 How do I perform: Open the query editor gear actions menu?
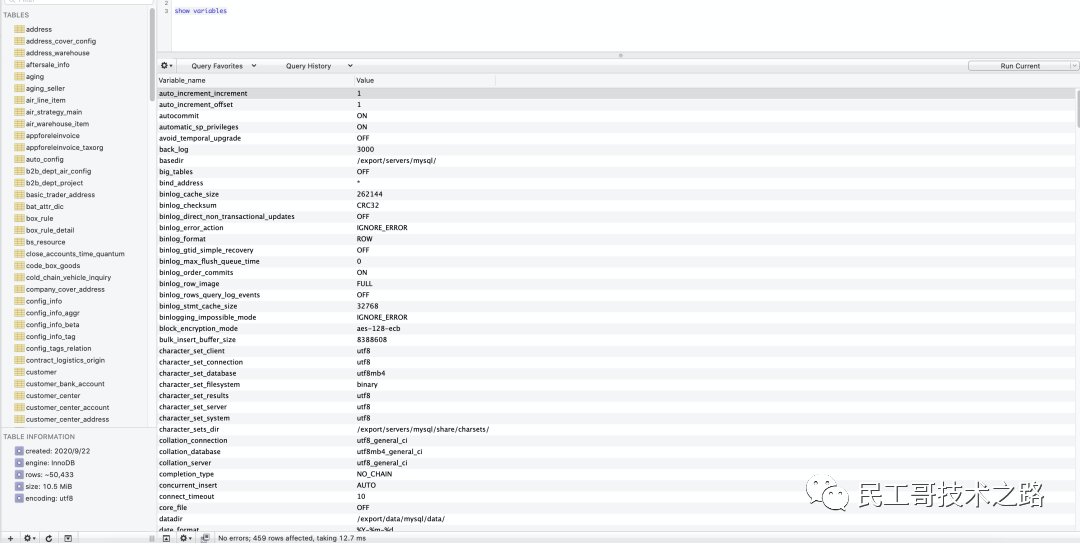(166, 65)
